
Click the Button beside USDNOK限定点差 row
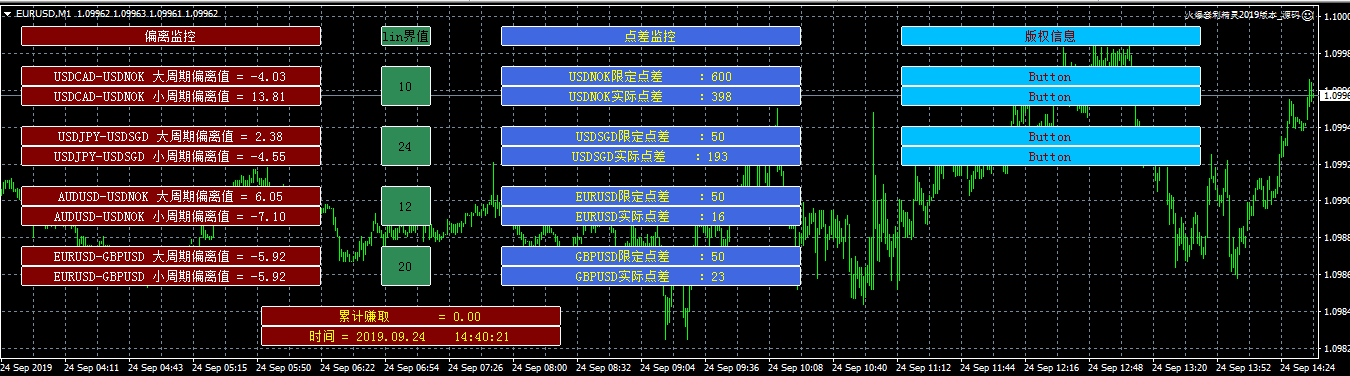[x=1051, y=76]
